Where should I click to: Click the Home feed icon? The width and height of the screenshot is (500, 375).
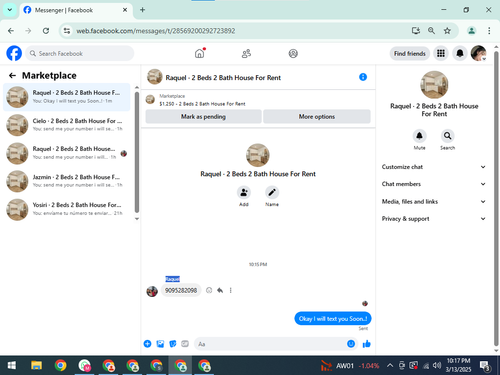(200, 53)
